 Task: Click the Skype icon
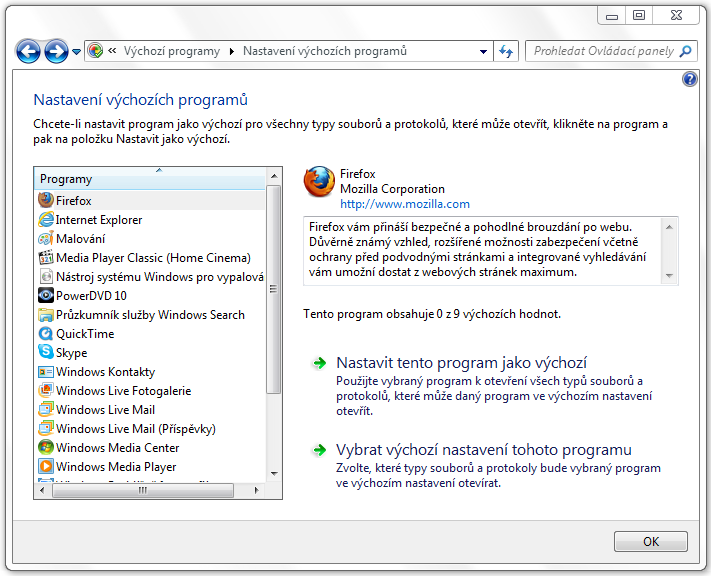[46, 351]
